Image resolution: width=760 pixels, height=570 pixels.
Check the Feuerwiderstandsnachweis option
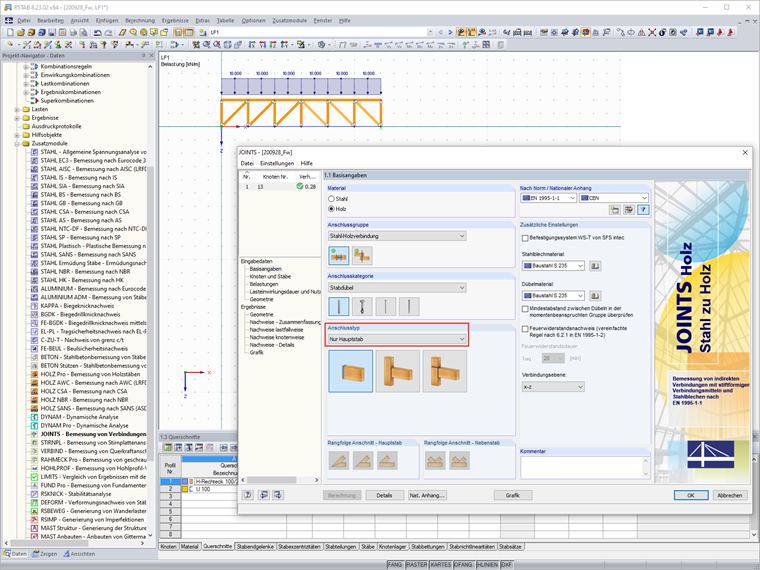click(526, 328)
